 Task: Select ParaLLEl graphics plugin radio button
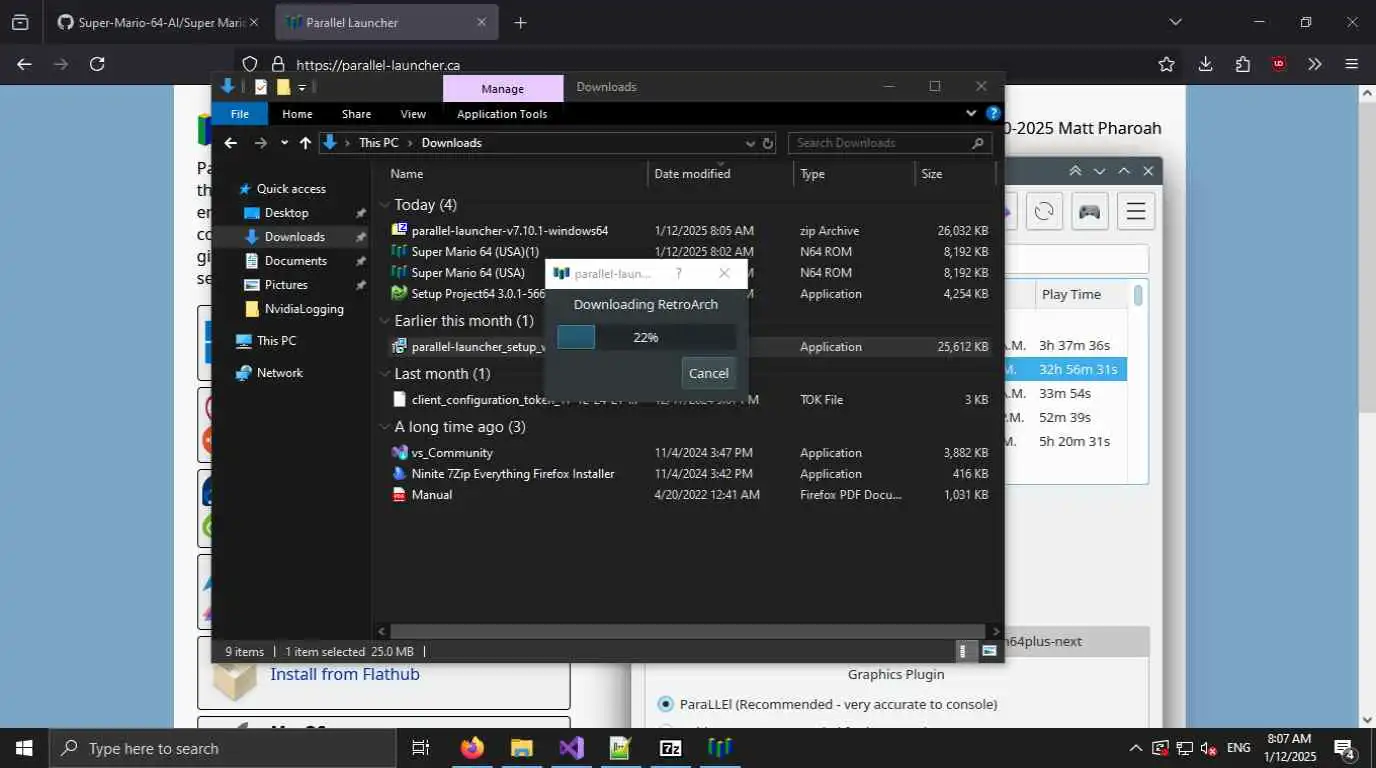[x=665, y=704]
